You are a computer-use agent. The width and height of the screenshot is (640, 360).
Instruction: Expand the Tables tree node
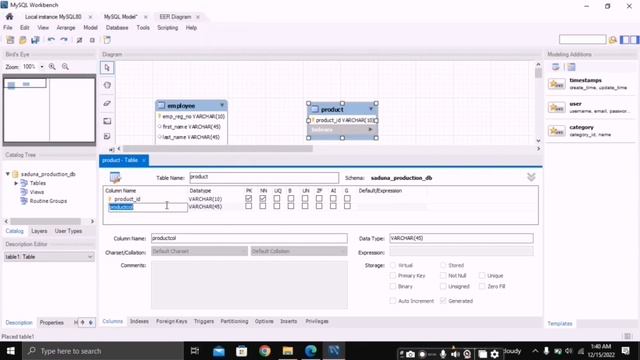(x=16, y=183)
